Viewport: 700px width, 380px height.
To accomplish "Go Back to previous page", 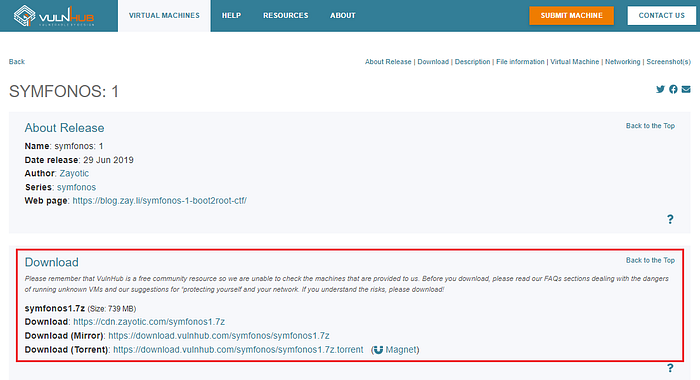I will [x=17, y=62].
